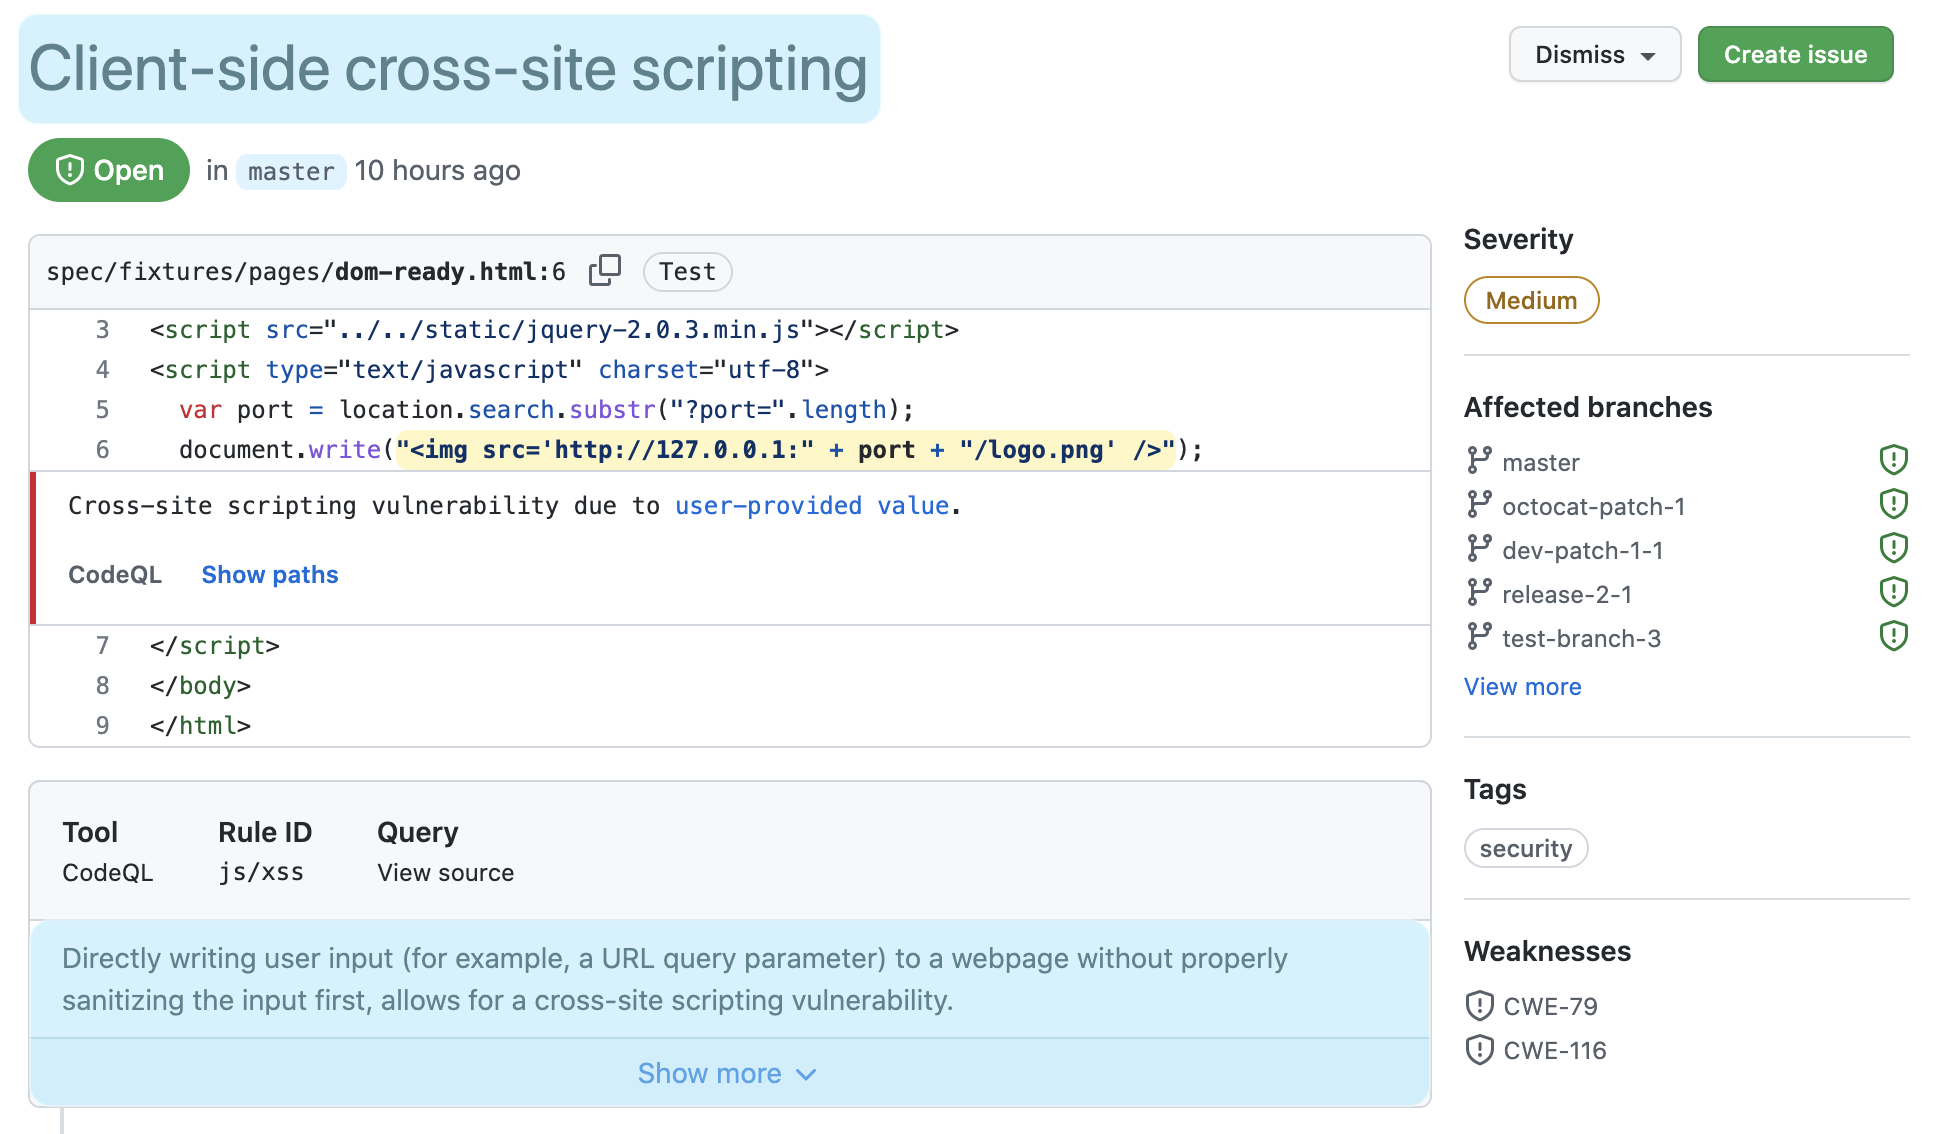Open View source for the query
Screen dimensions: 1954x1134
tap(445, 873)
